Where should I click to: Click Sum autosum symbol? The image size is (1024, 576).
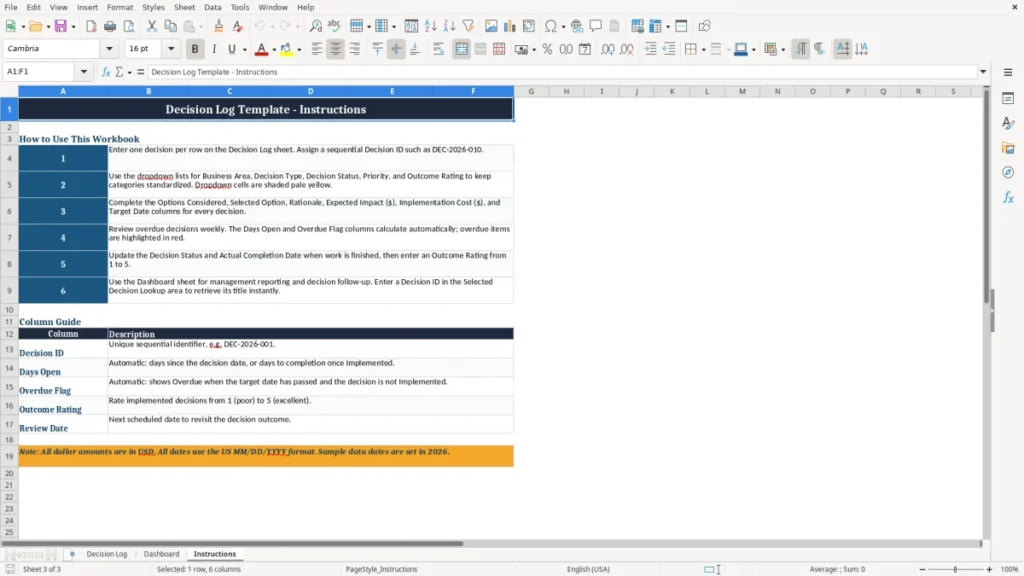point(120,72)
